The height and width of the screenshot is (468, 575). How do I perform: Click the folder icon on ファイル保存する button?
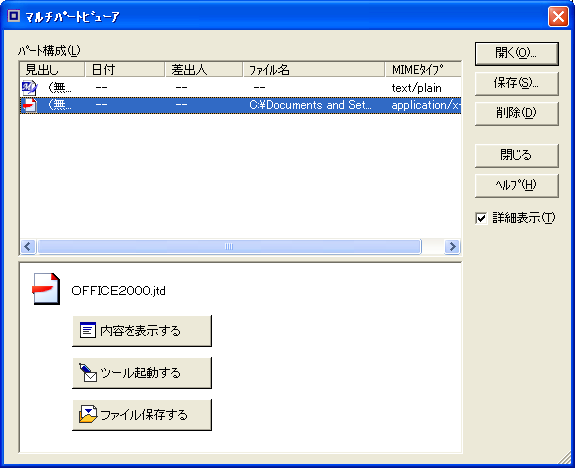pos(88,414)
